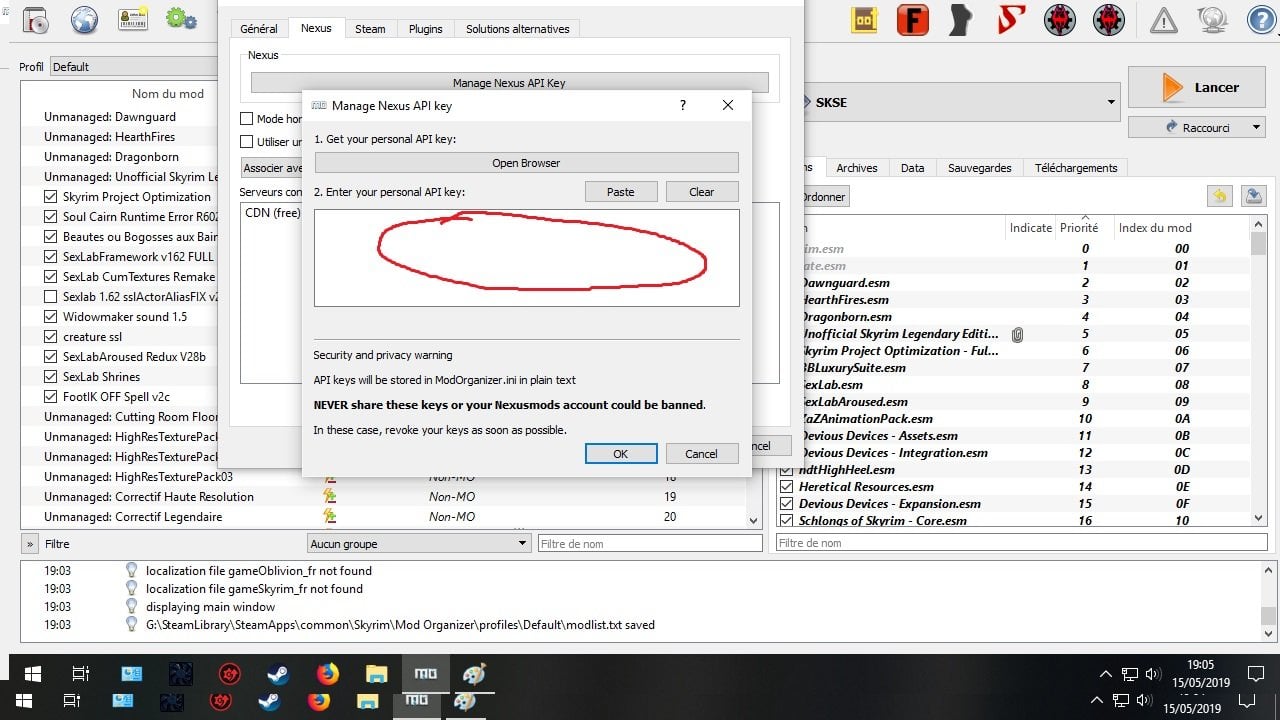Open the blue help question mark icon
The width and height of the screenshot is (1280, 720).
1260,20
